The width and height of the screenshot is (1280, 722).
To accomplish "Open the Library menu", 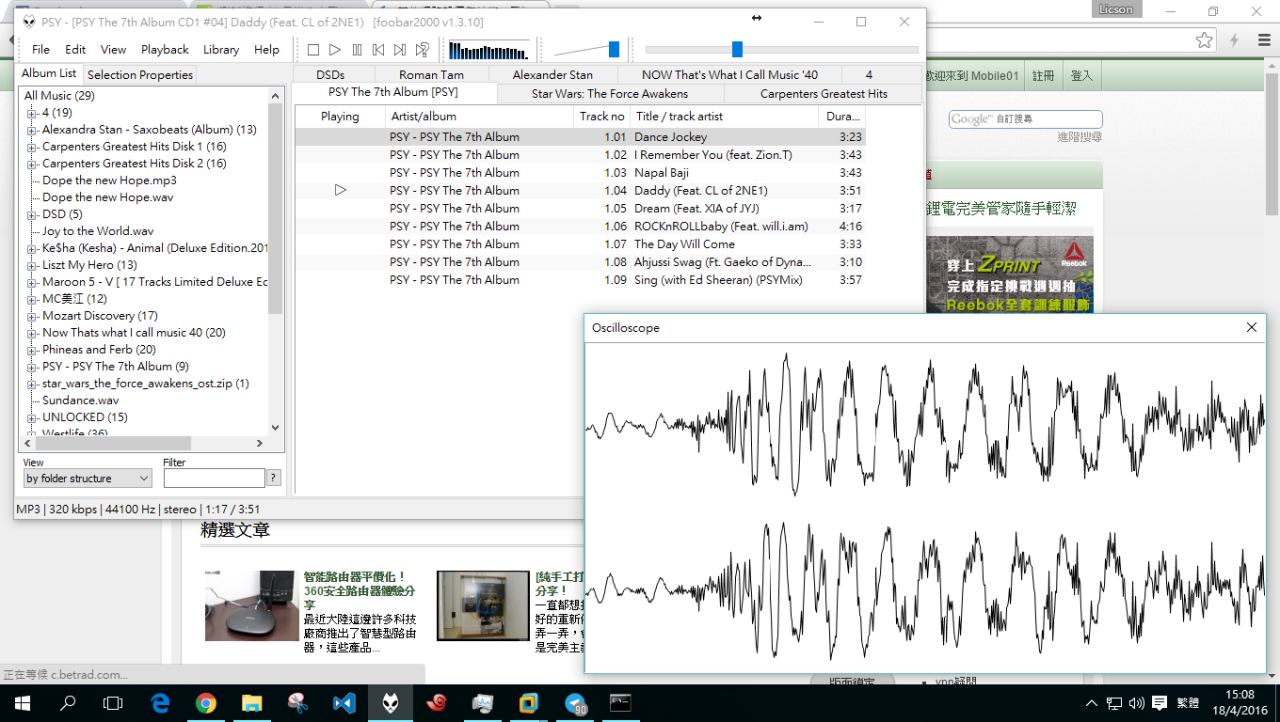I will tap(221, 49).
